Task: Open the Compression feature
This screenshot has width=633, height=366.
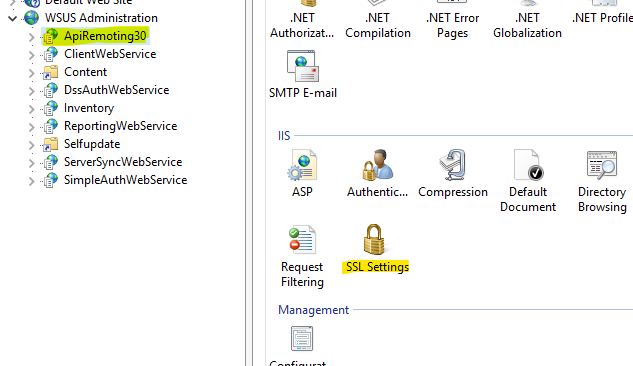Action: (x=453, y=174)
